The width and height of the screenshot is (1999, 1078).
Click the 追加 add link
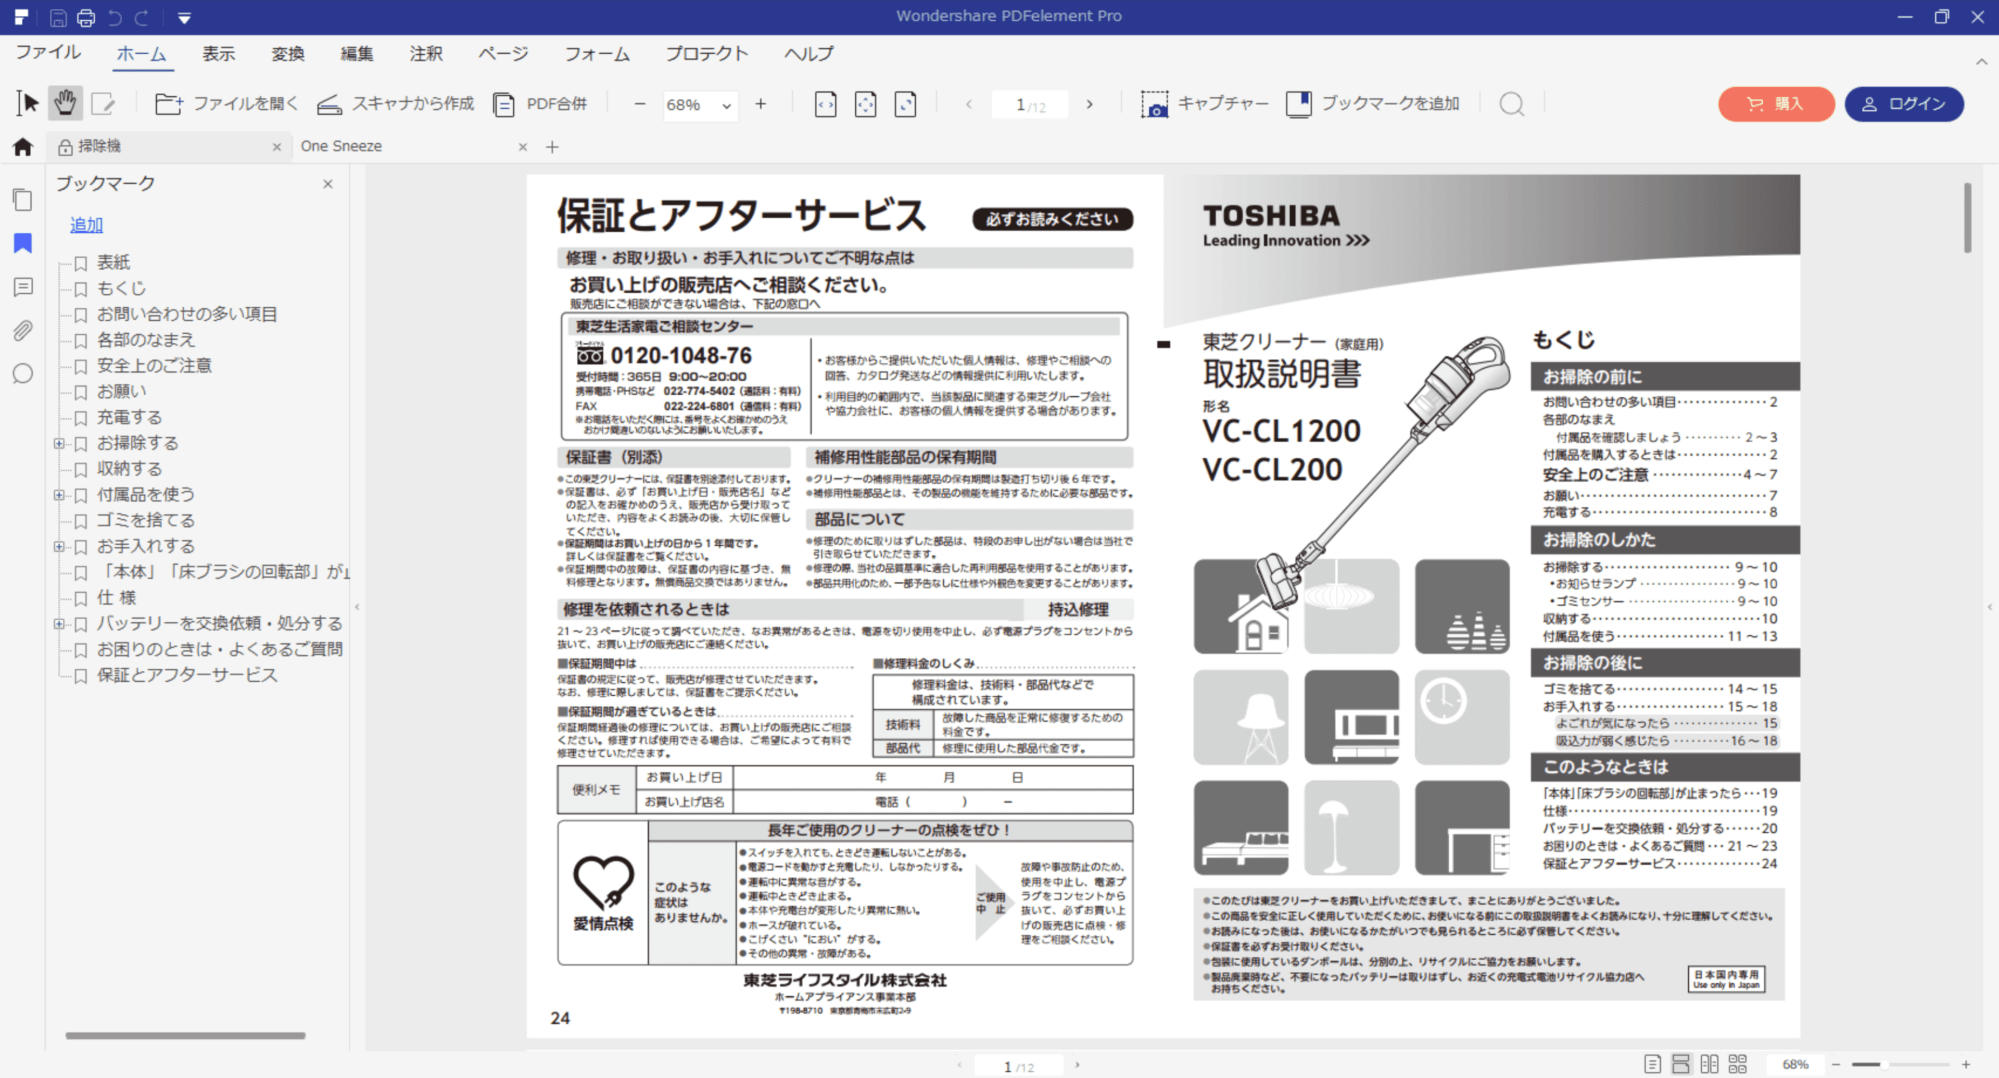86,225
